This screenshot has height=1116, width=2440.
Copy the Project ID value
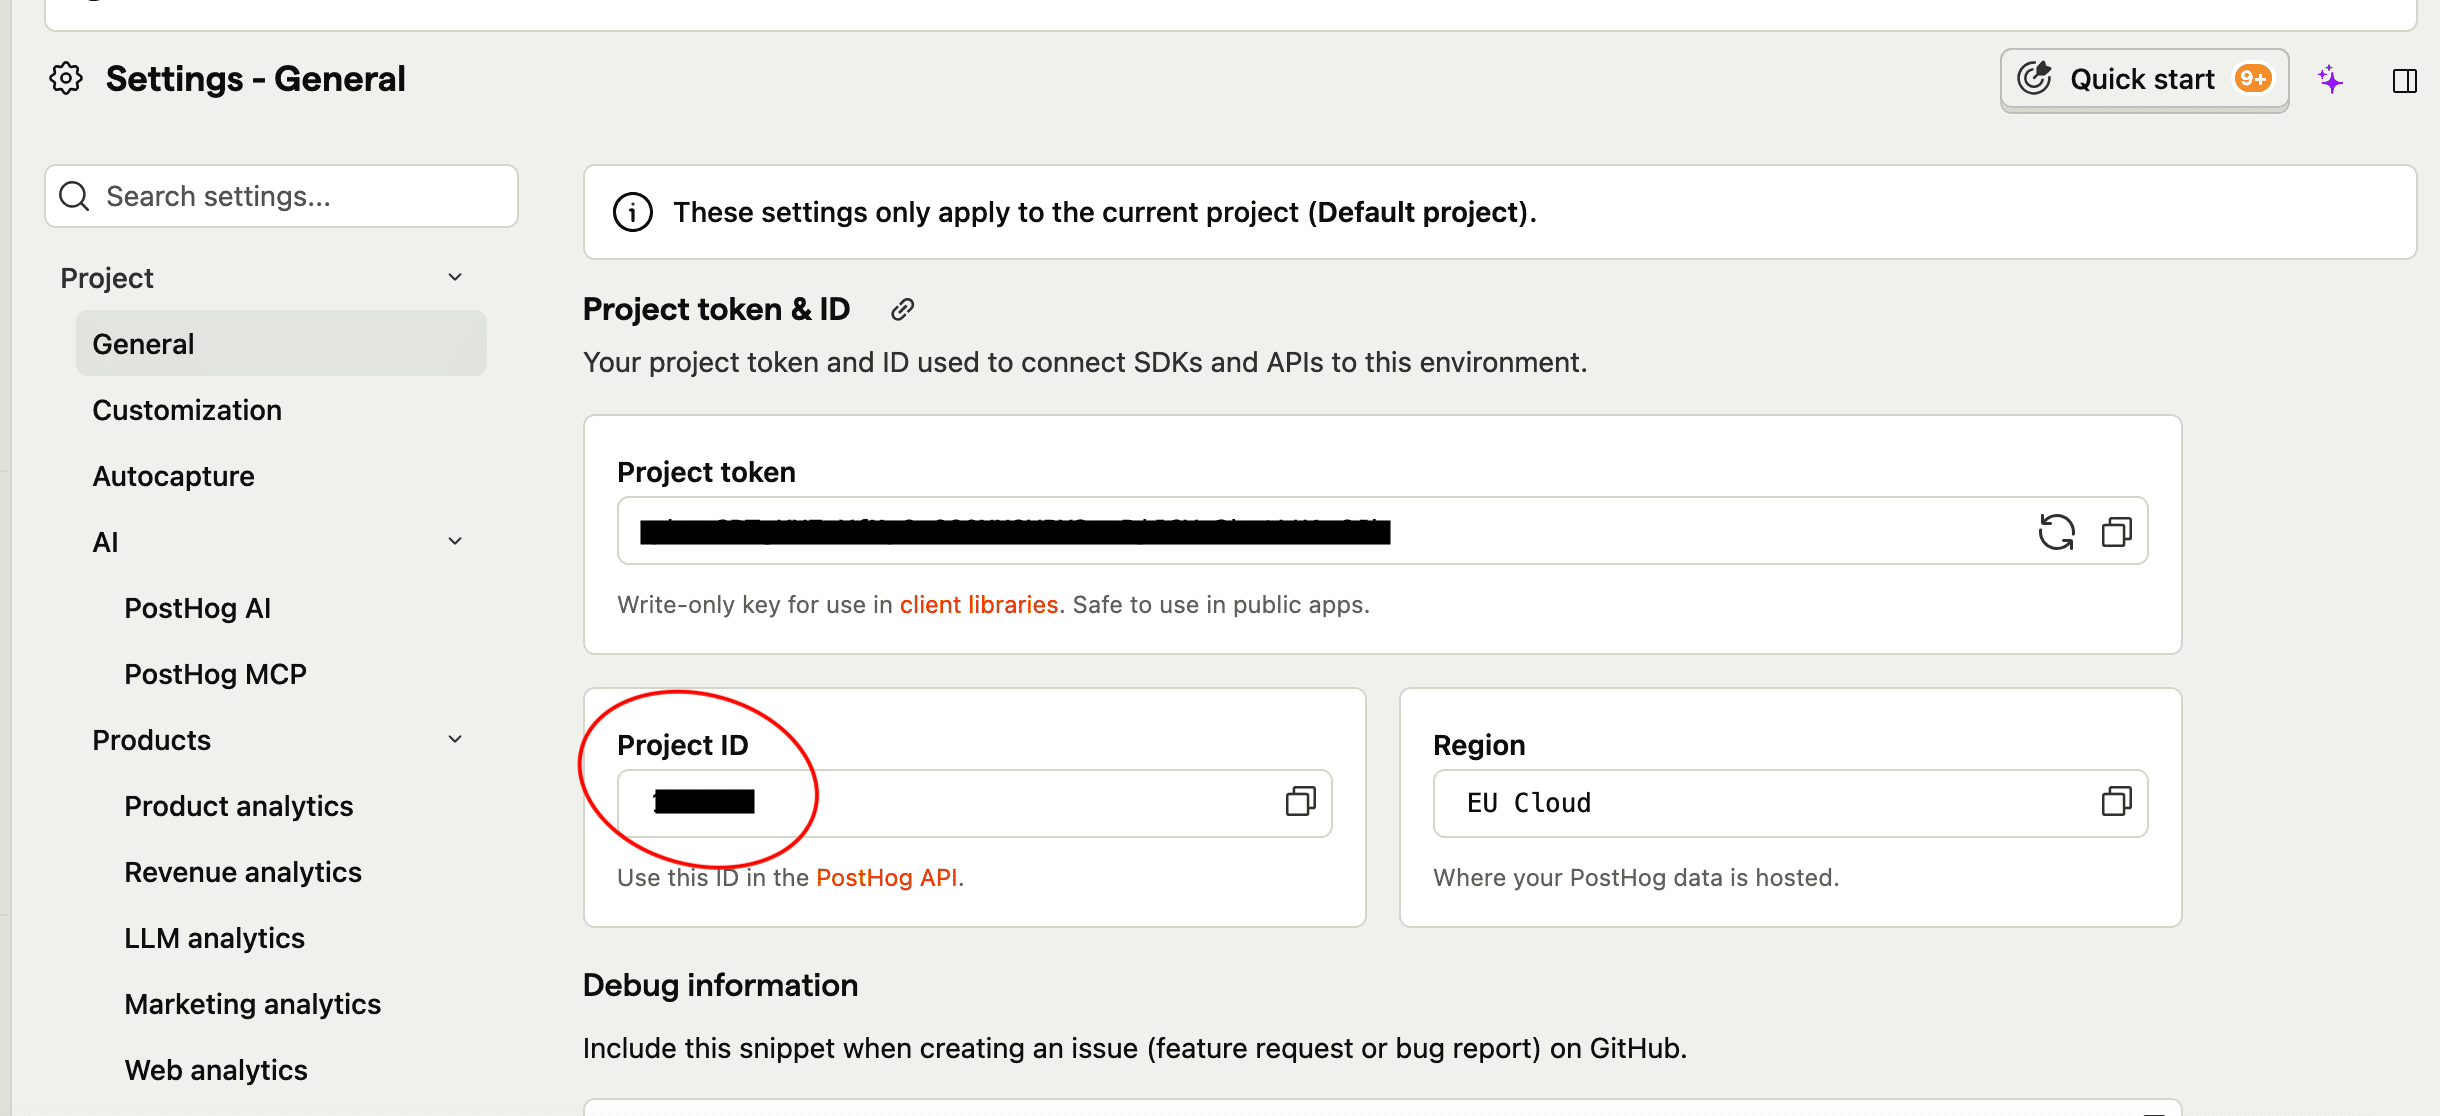[1300, 802]
